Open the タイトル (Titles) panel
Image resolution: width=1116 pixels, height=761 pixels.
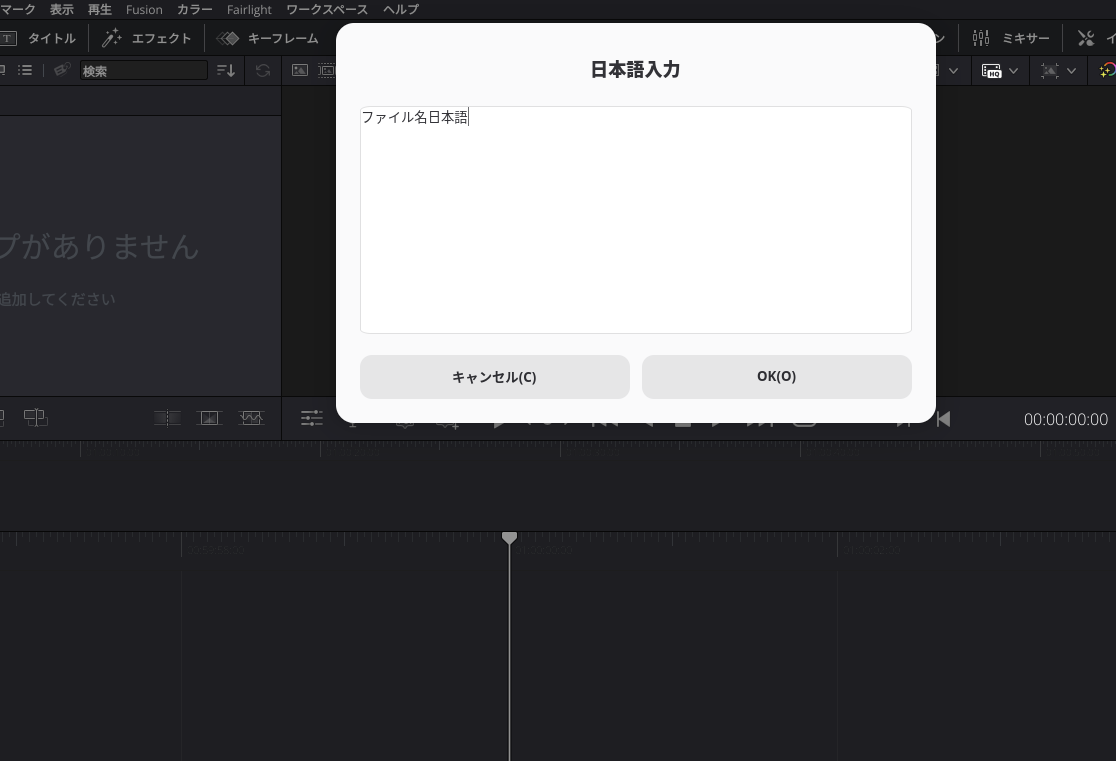[x=51, y=38]
